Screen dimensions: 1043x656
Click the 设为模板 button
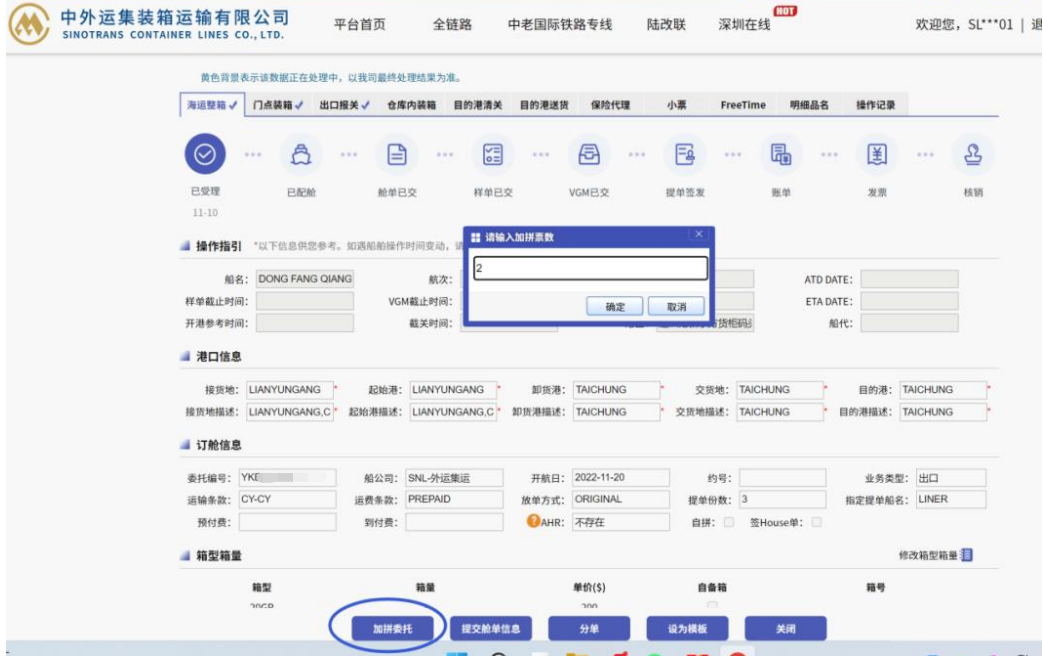pyautogui.click(x=687, y=628)
